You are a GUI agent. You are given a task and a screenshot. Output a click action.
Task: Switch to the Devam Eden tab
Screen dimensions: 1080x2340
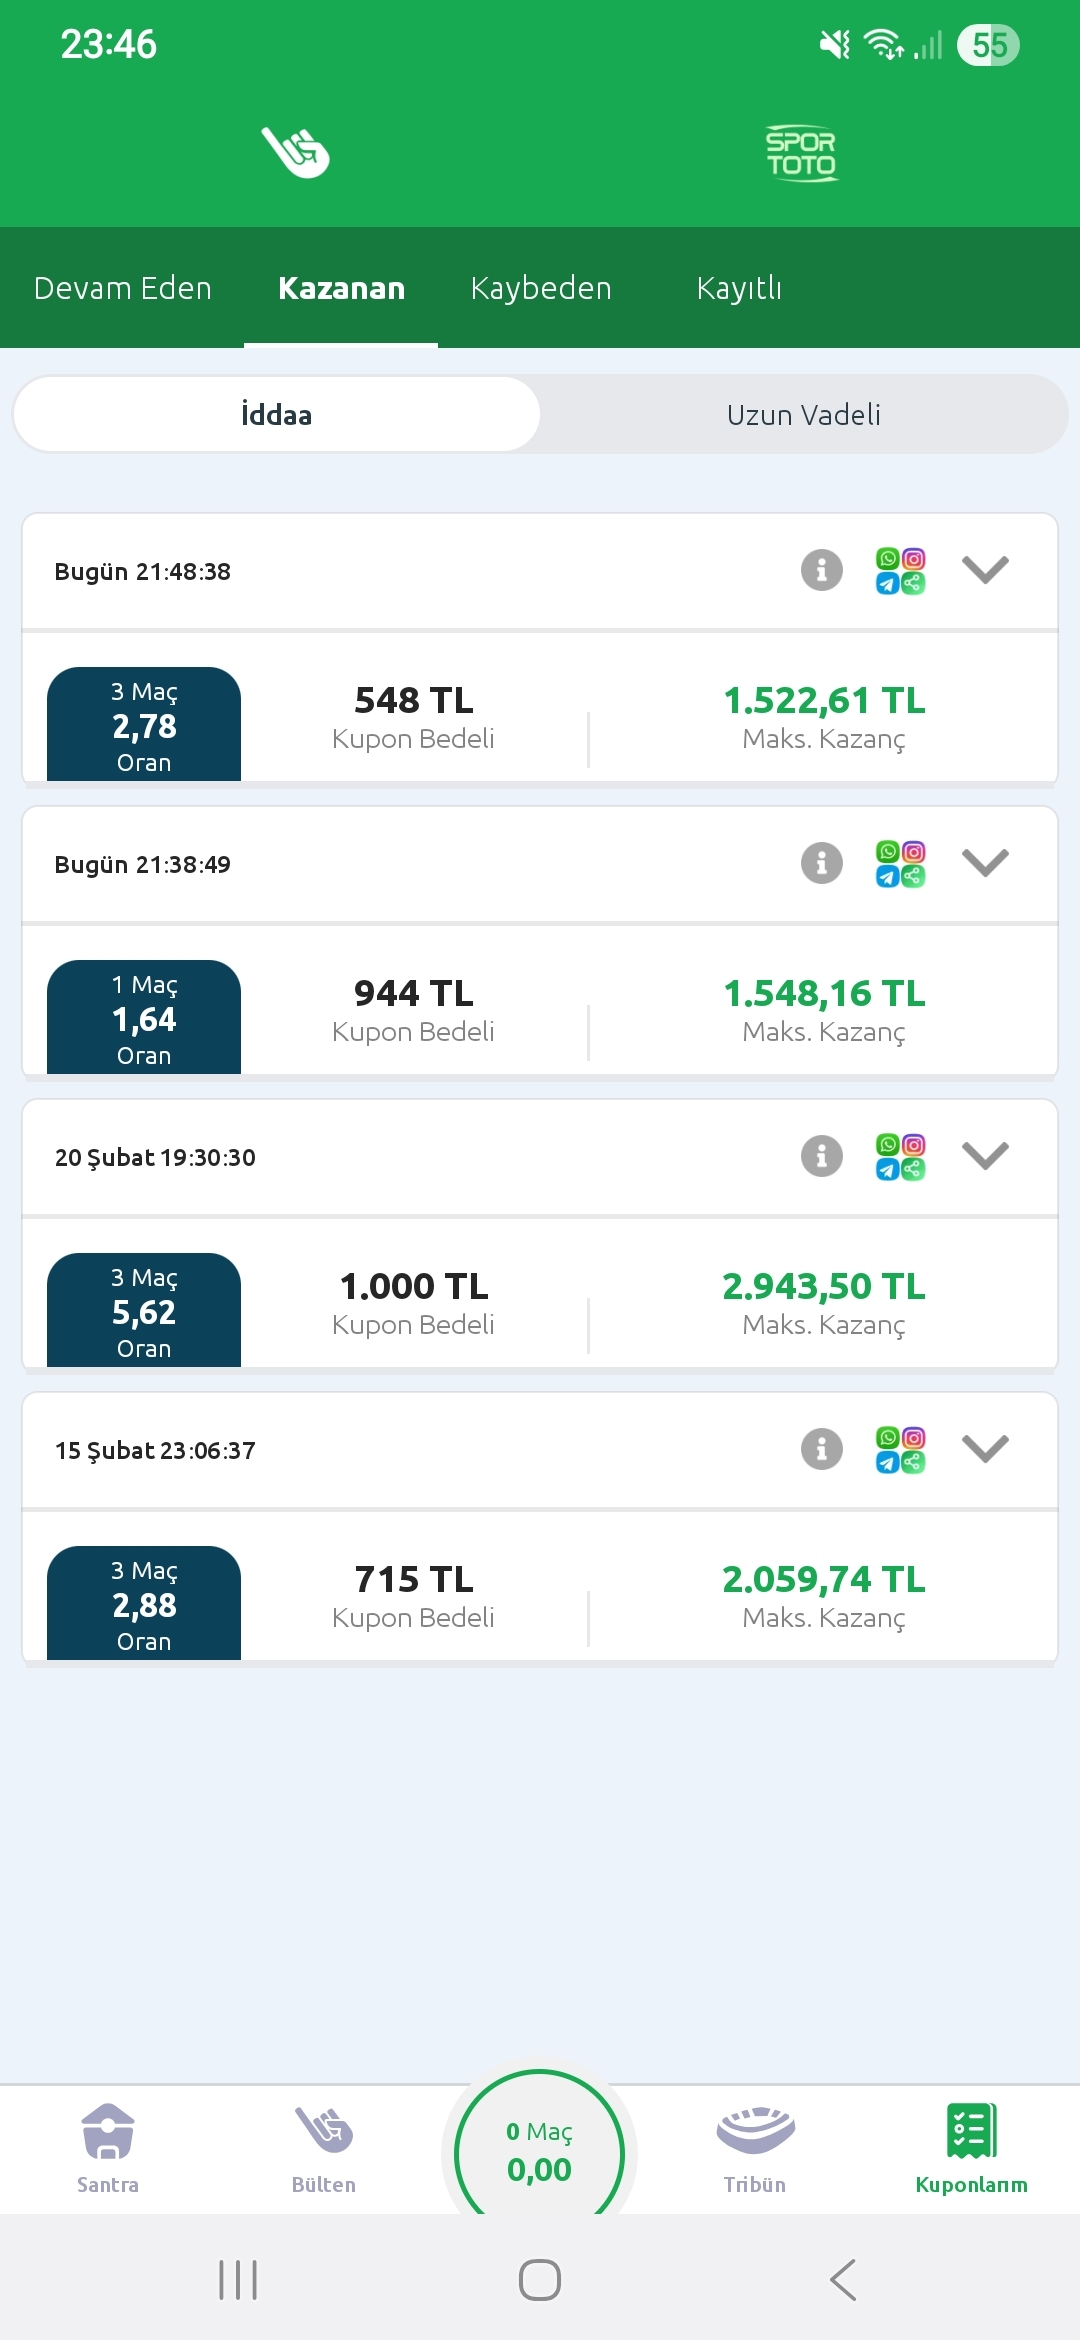(123, 288)
